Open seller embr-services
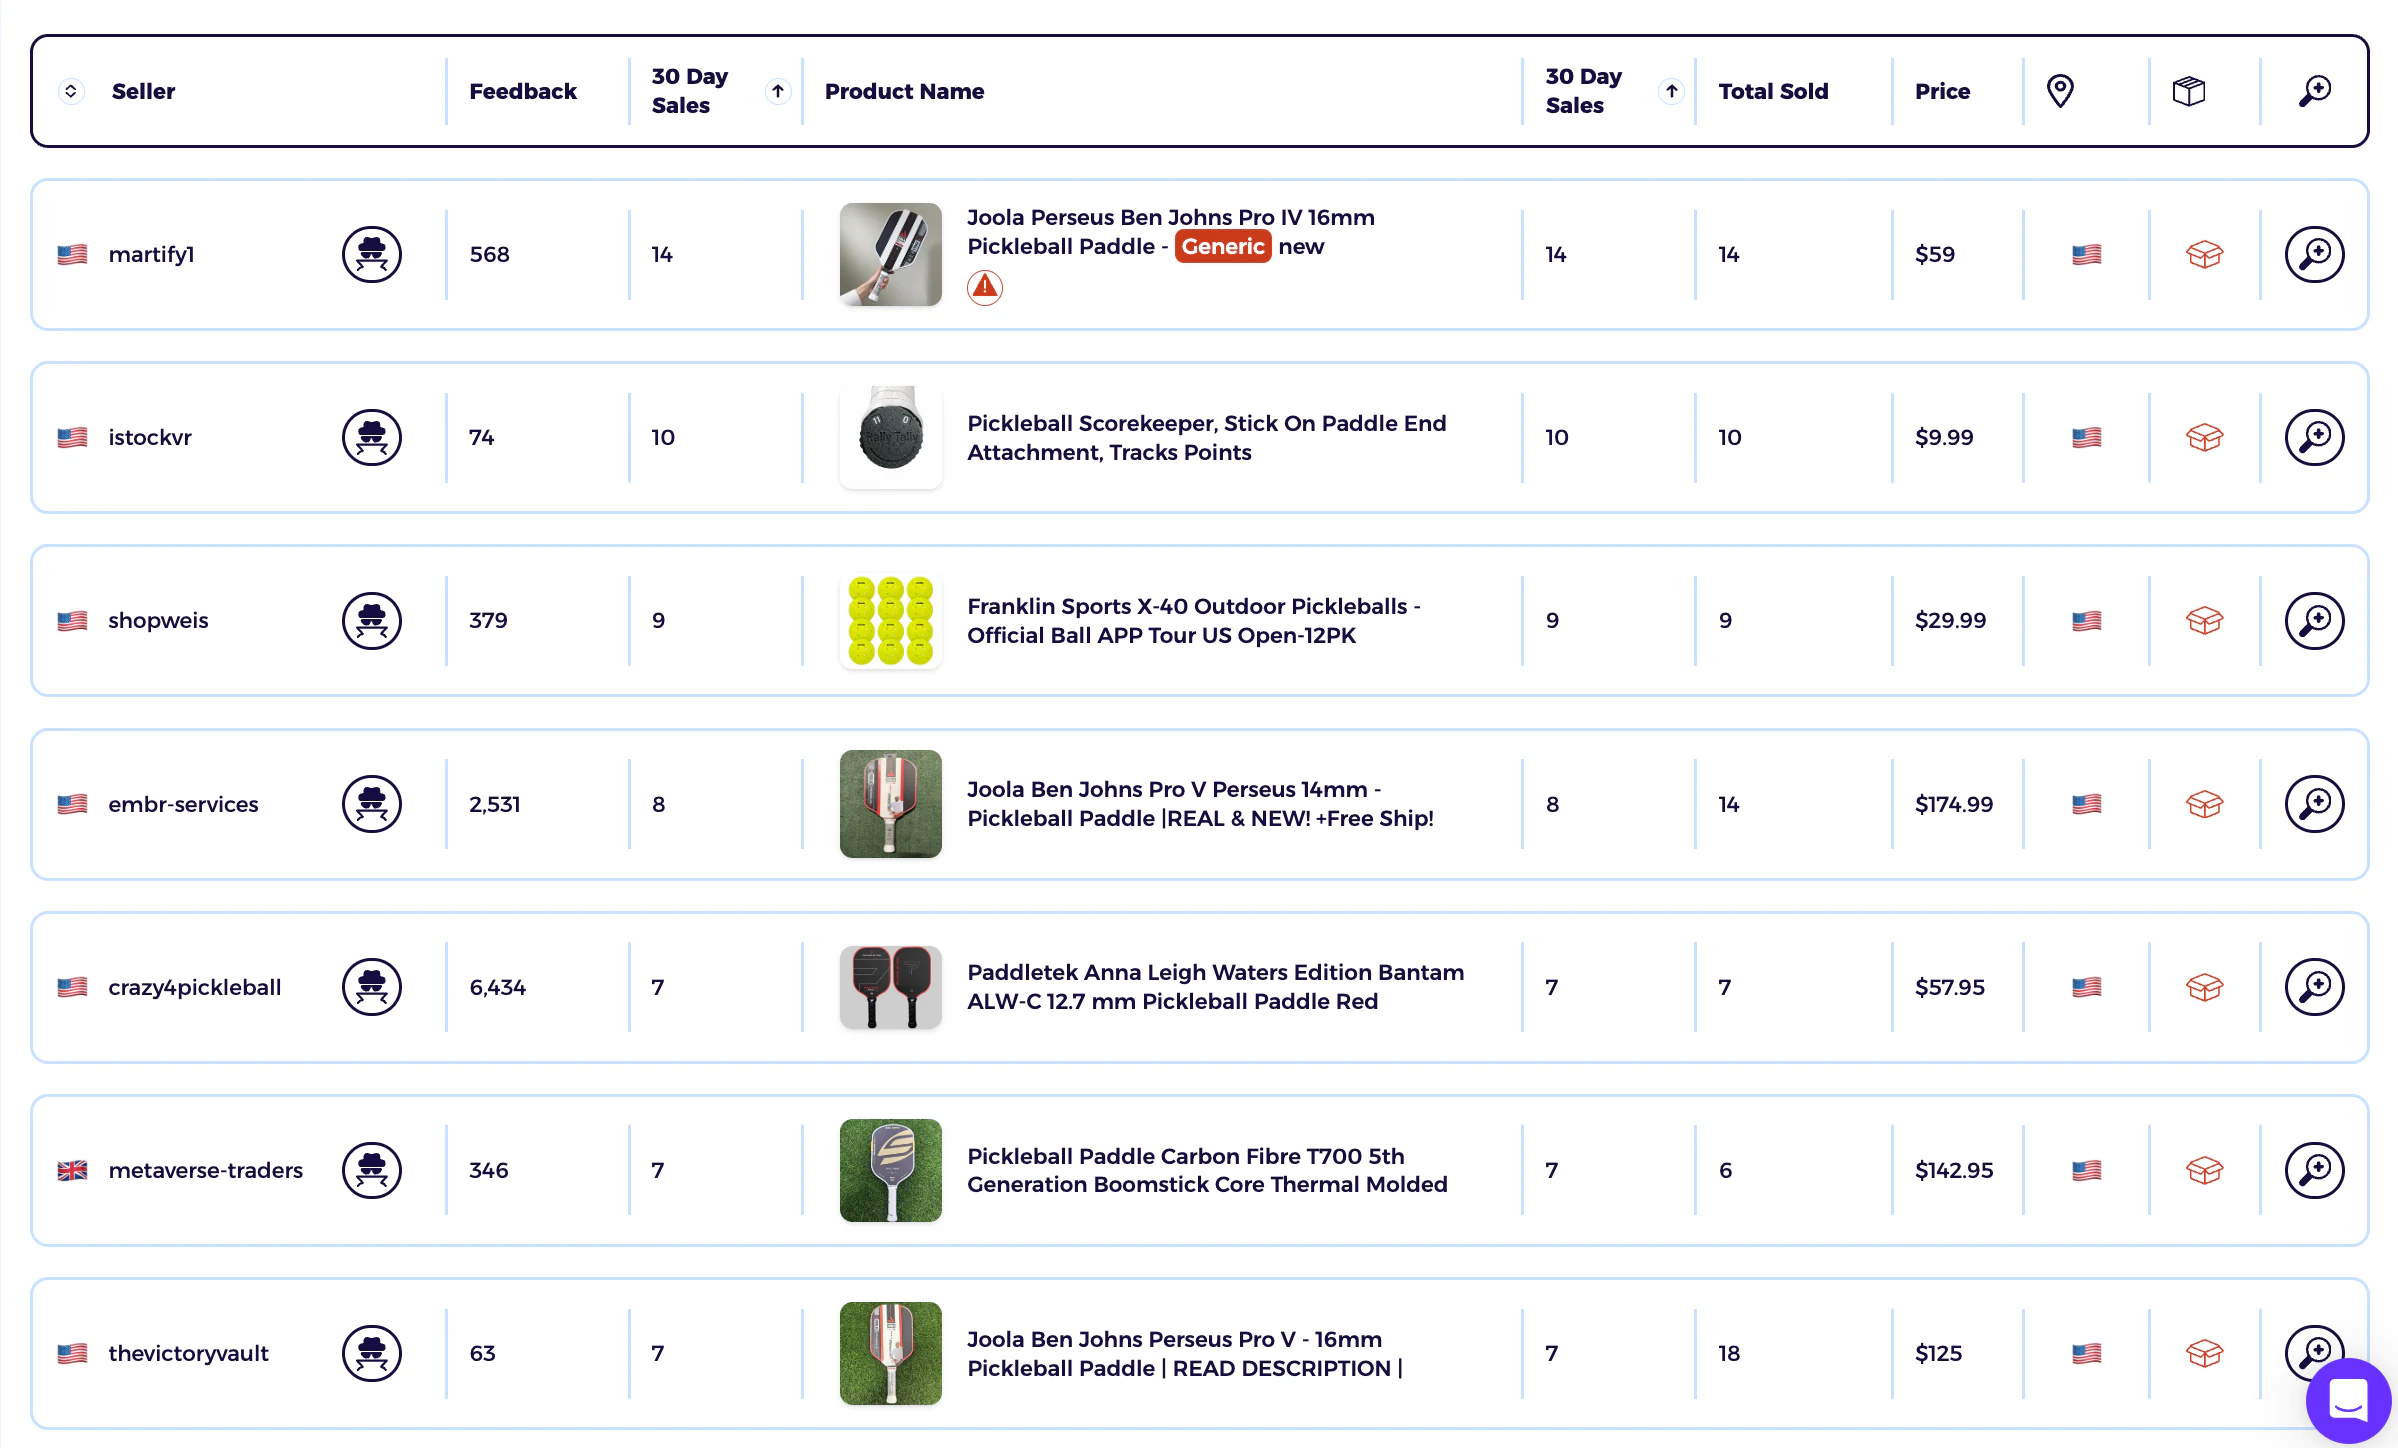This screenshot has width=2398, height=1448. [183, 804]
